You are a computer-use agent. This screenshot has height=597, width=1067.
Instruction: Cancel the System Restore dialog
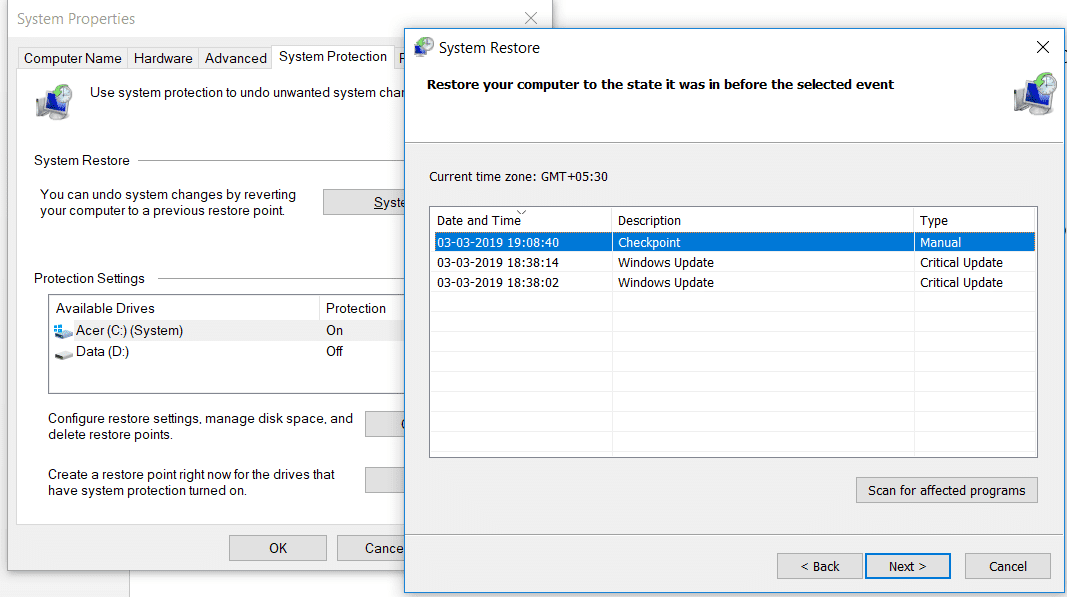[1007, 566]
